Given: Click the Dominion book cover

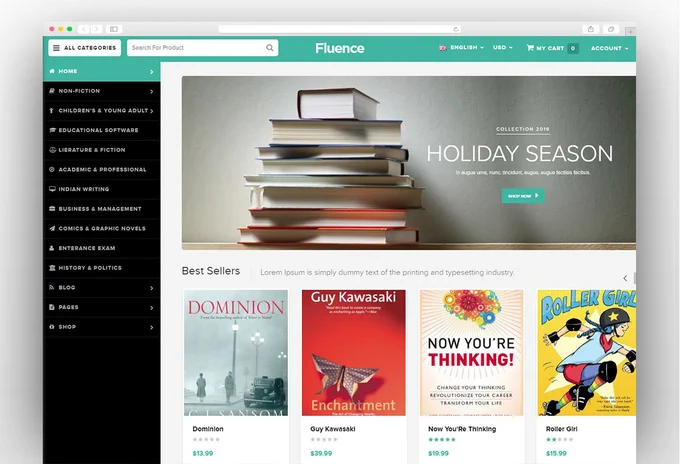Looking at the screenshot, I should point(235,353).
